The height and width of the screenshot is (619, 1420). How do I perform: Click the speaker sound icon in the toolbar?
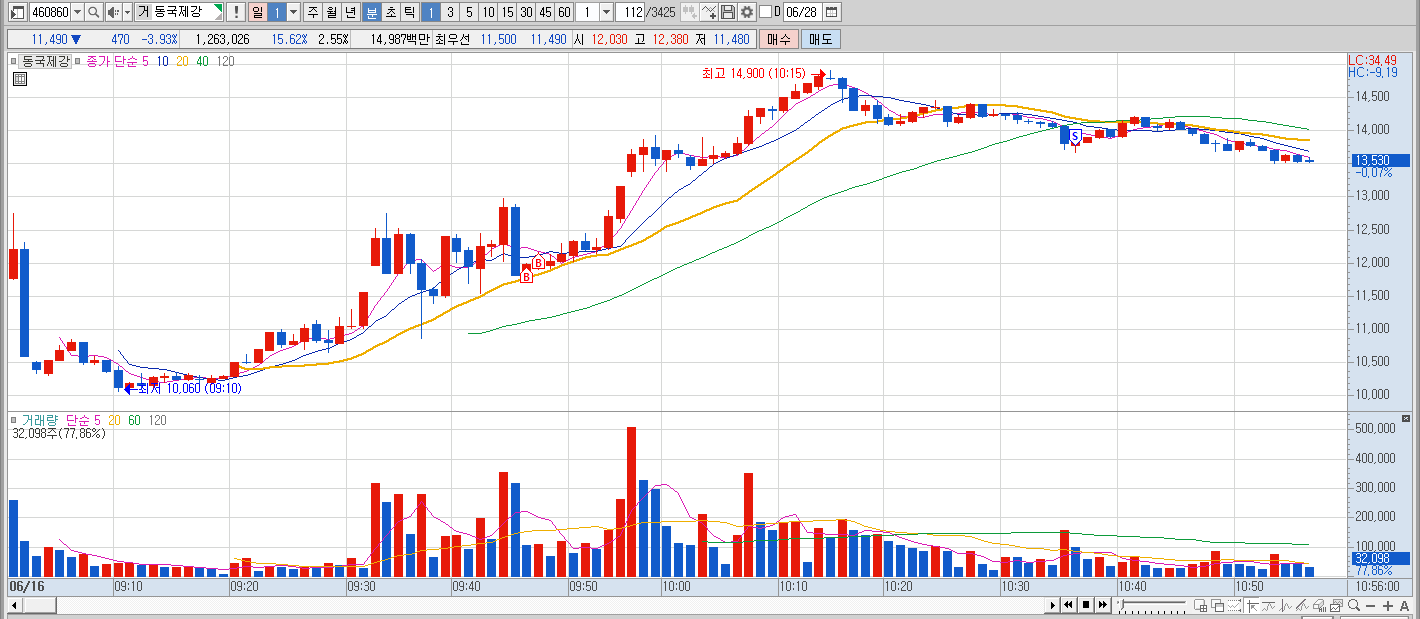pyautogui.click(x=114, y=12)
